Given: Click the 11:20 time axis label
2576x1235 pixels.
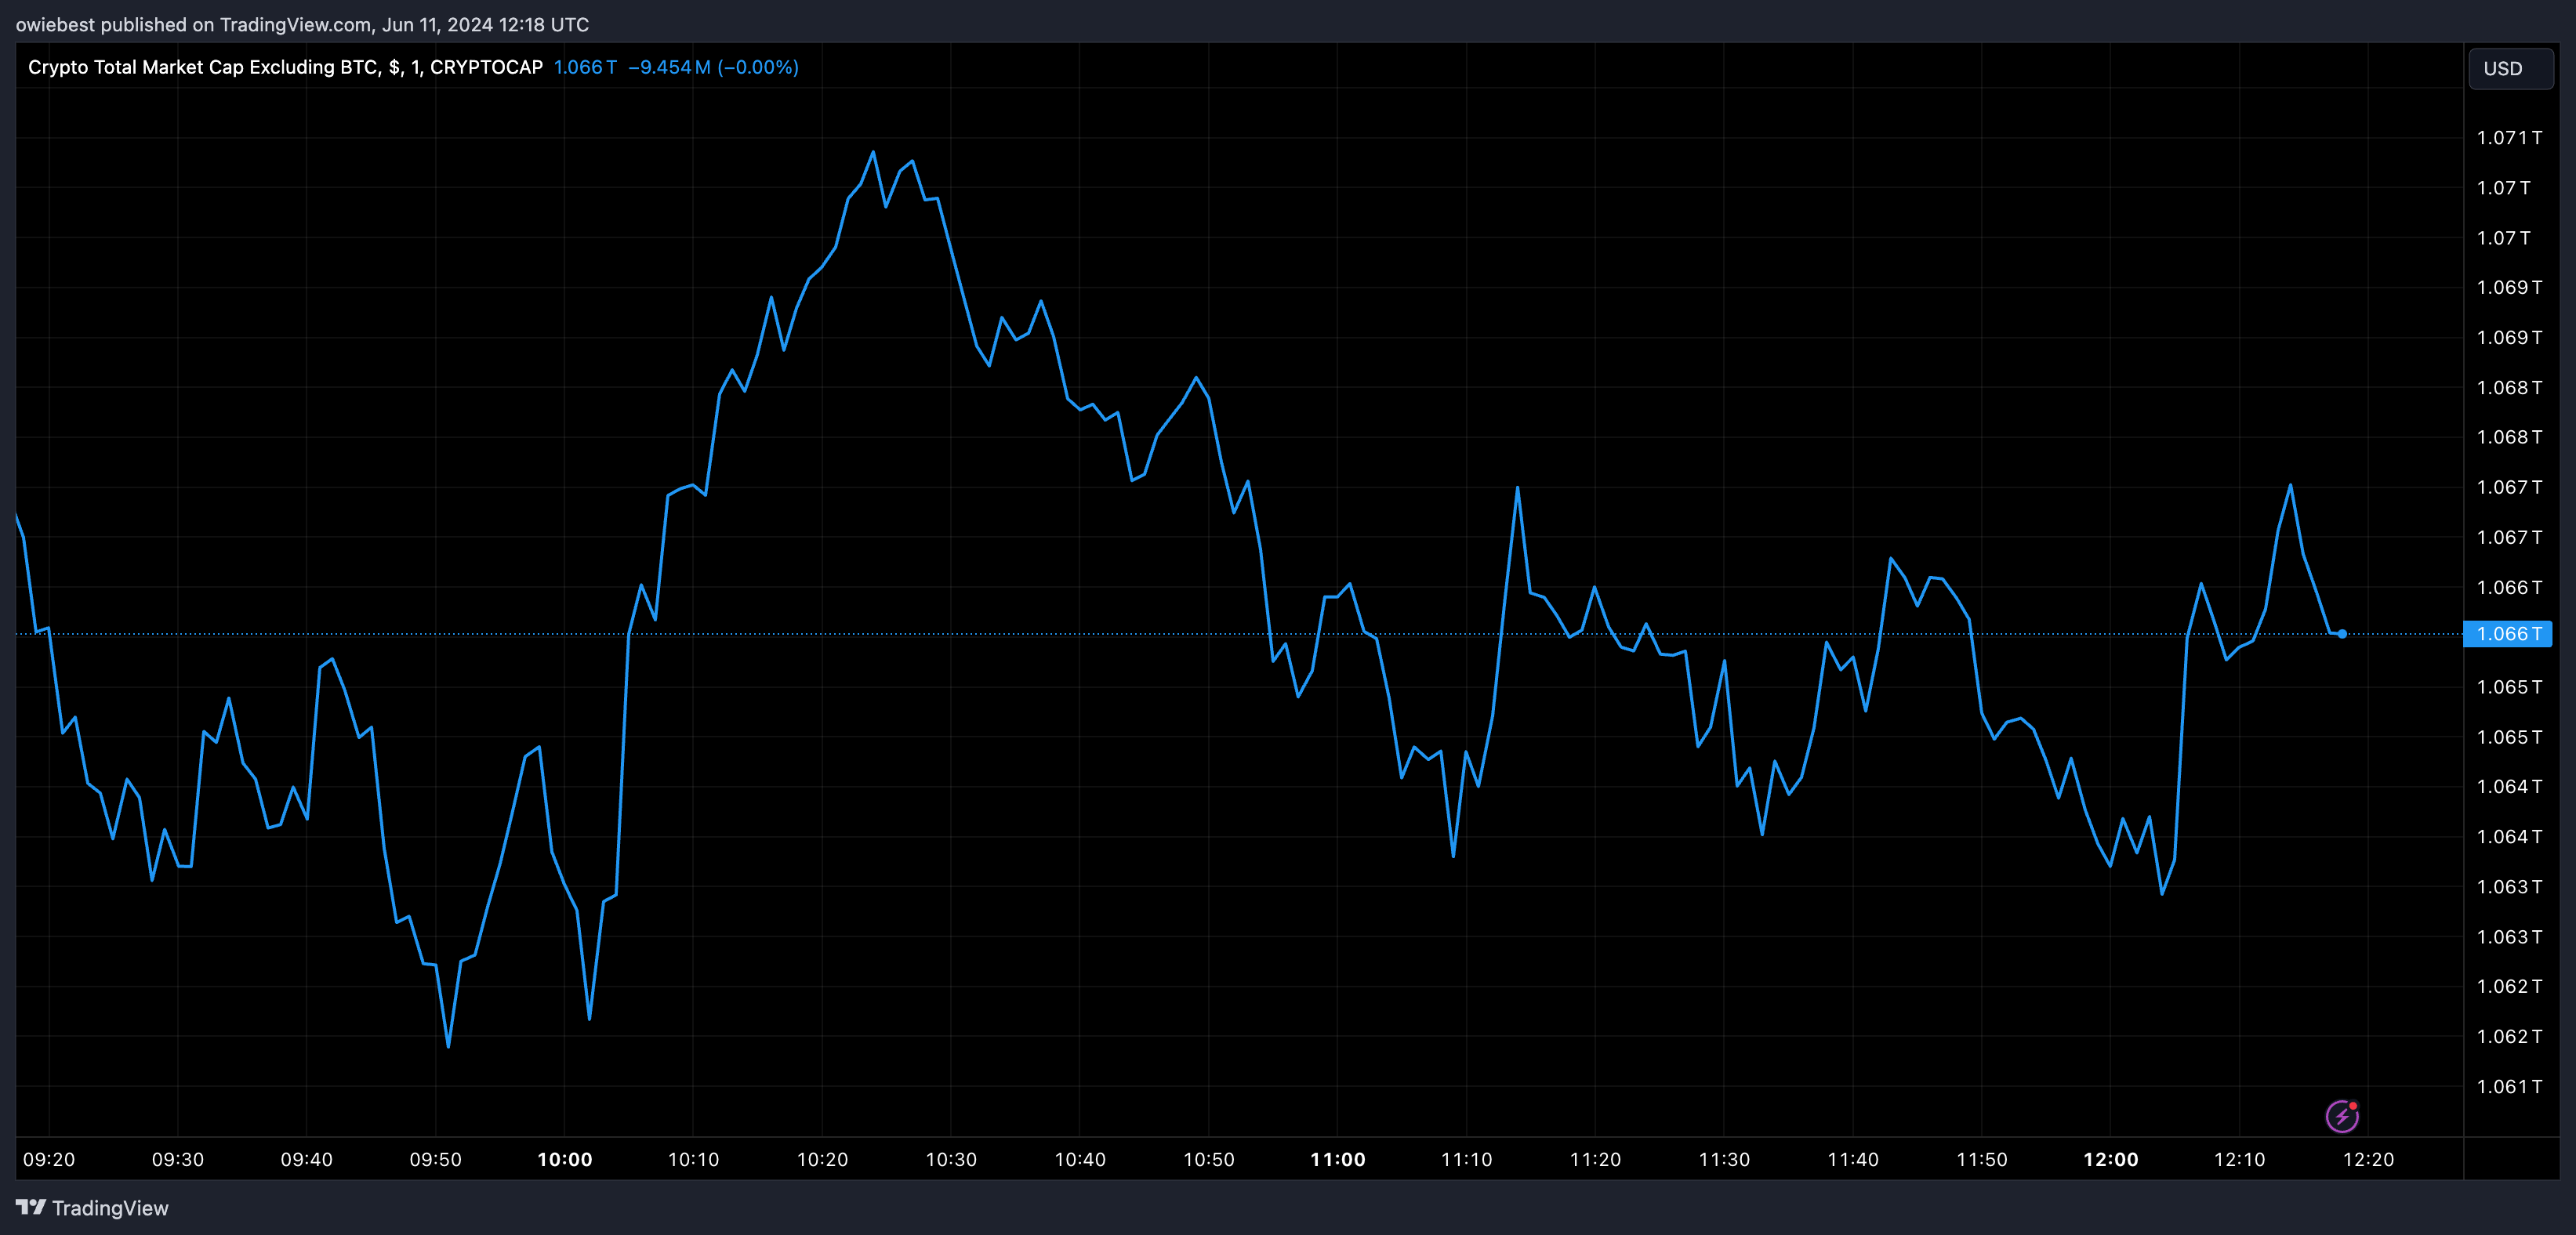Looking at the screenshot, I should coord(1596,1159).
